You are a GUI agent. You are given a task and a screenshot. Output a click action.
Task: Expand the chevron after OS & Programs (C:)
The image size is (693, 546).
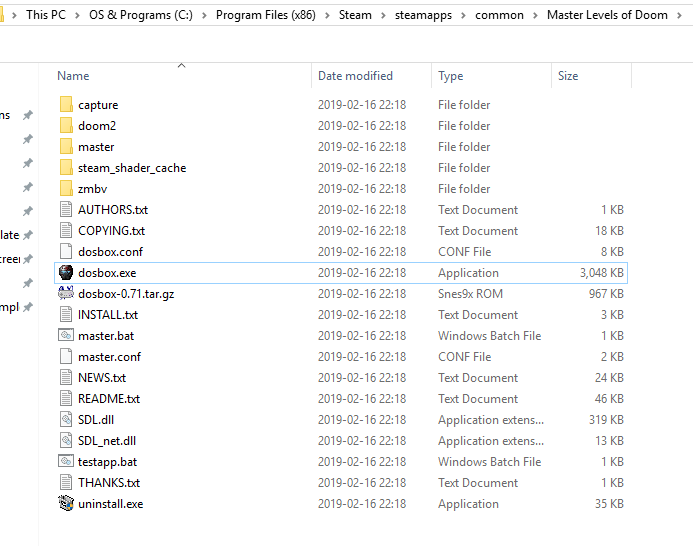click(204, 15)
